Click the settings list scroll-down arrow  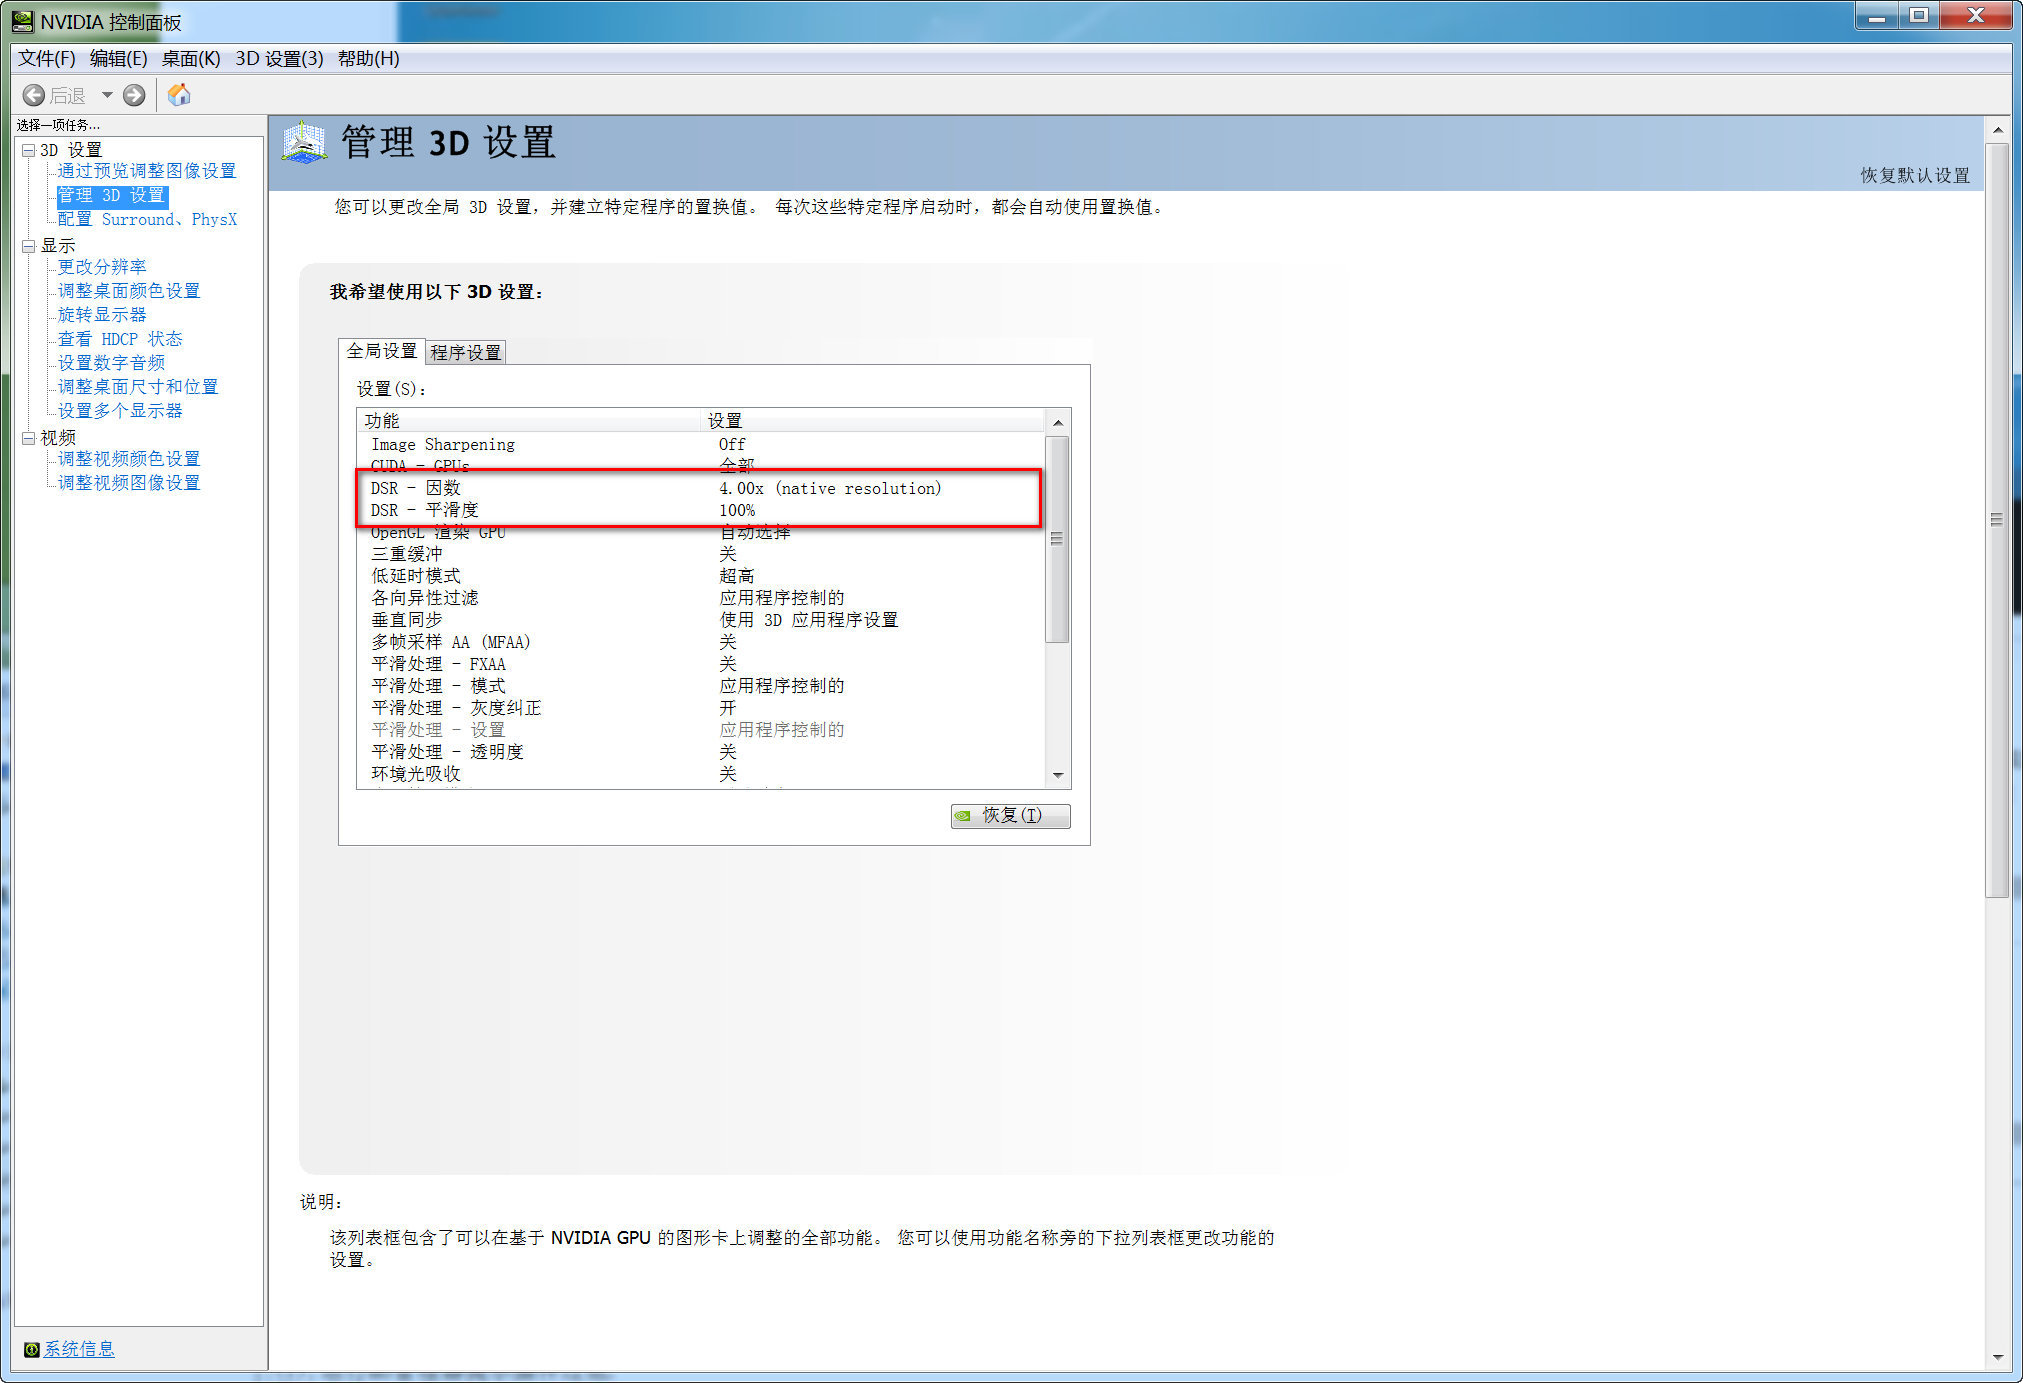[1057, 776]
